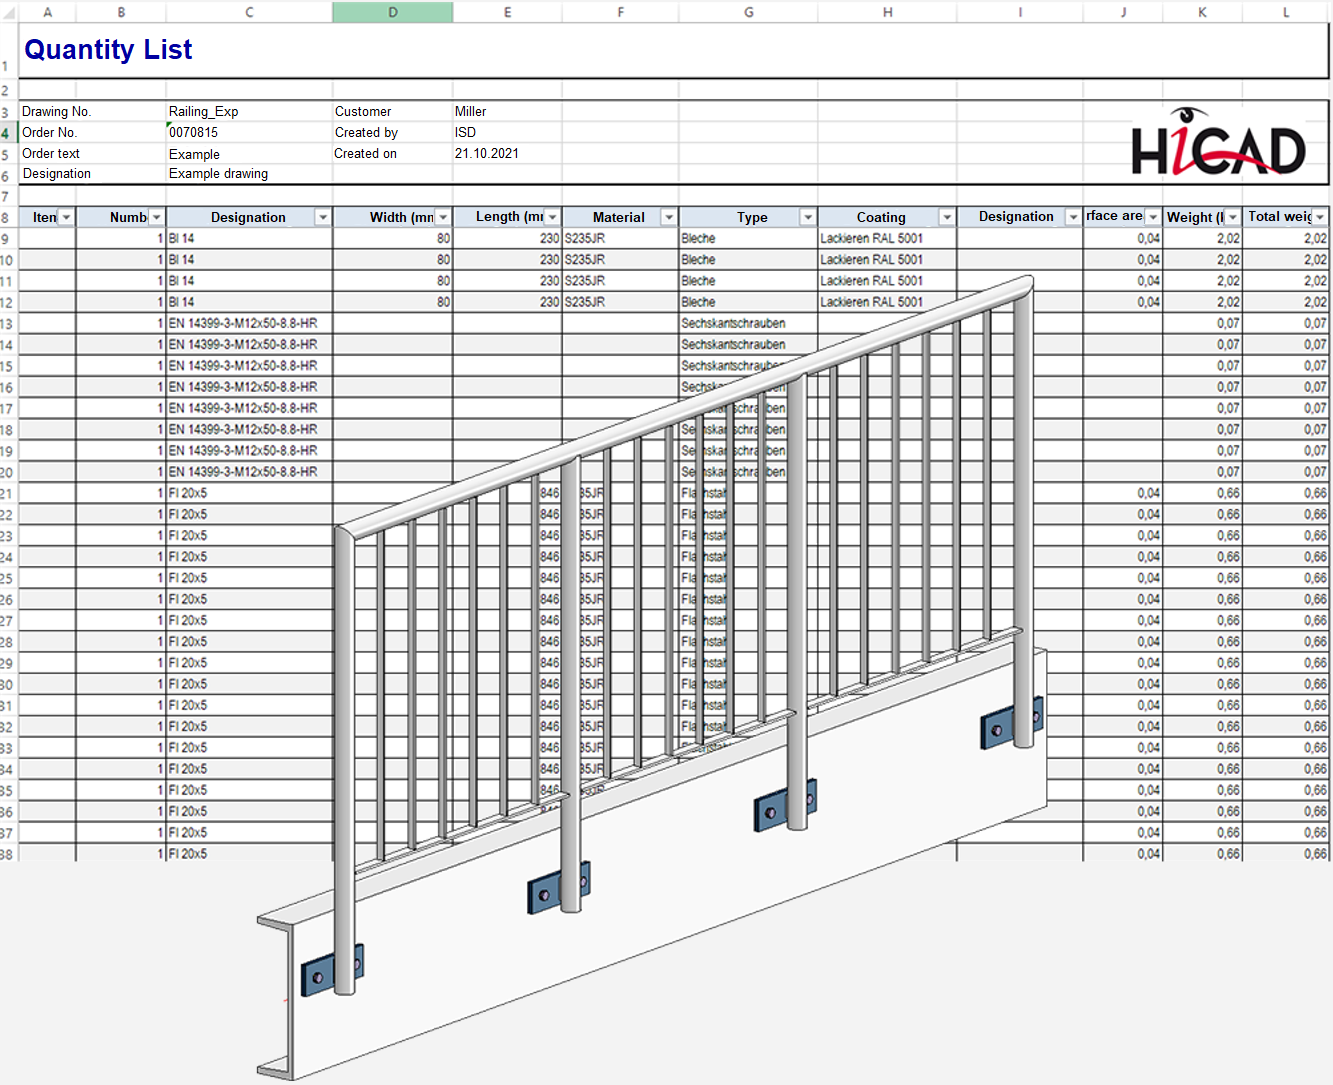Select column L header
The width and height of the screenshot is (1333, 1085).
[x=1287, y=12]
